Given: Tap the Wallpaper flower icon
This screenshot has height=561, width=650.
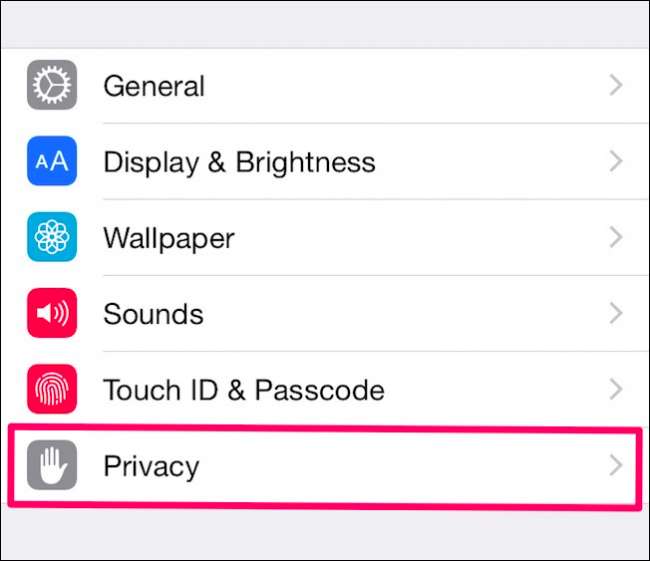Looking at the screenshot, I should 51,238.
